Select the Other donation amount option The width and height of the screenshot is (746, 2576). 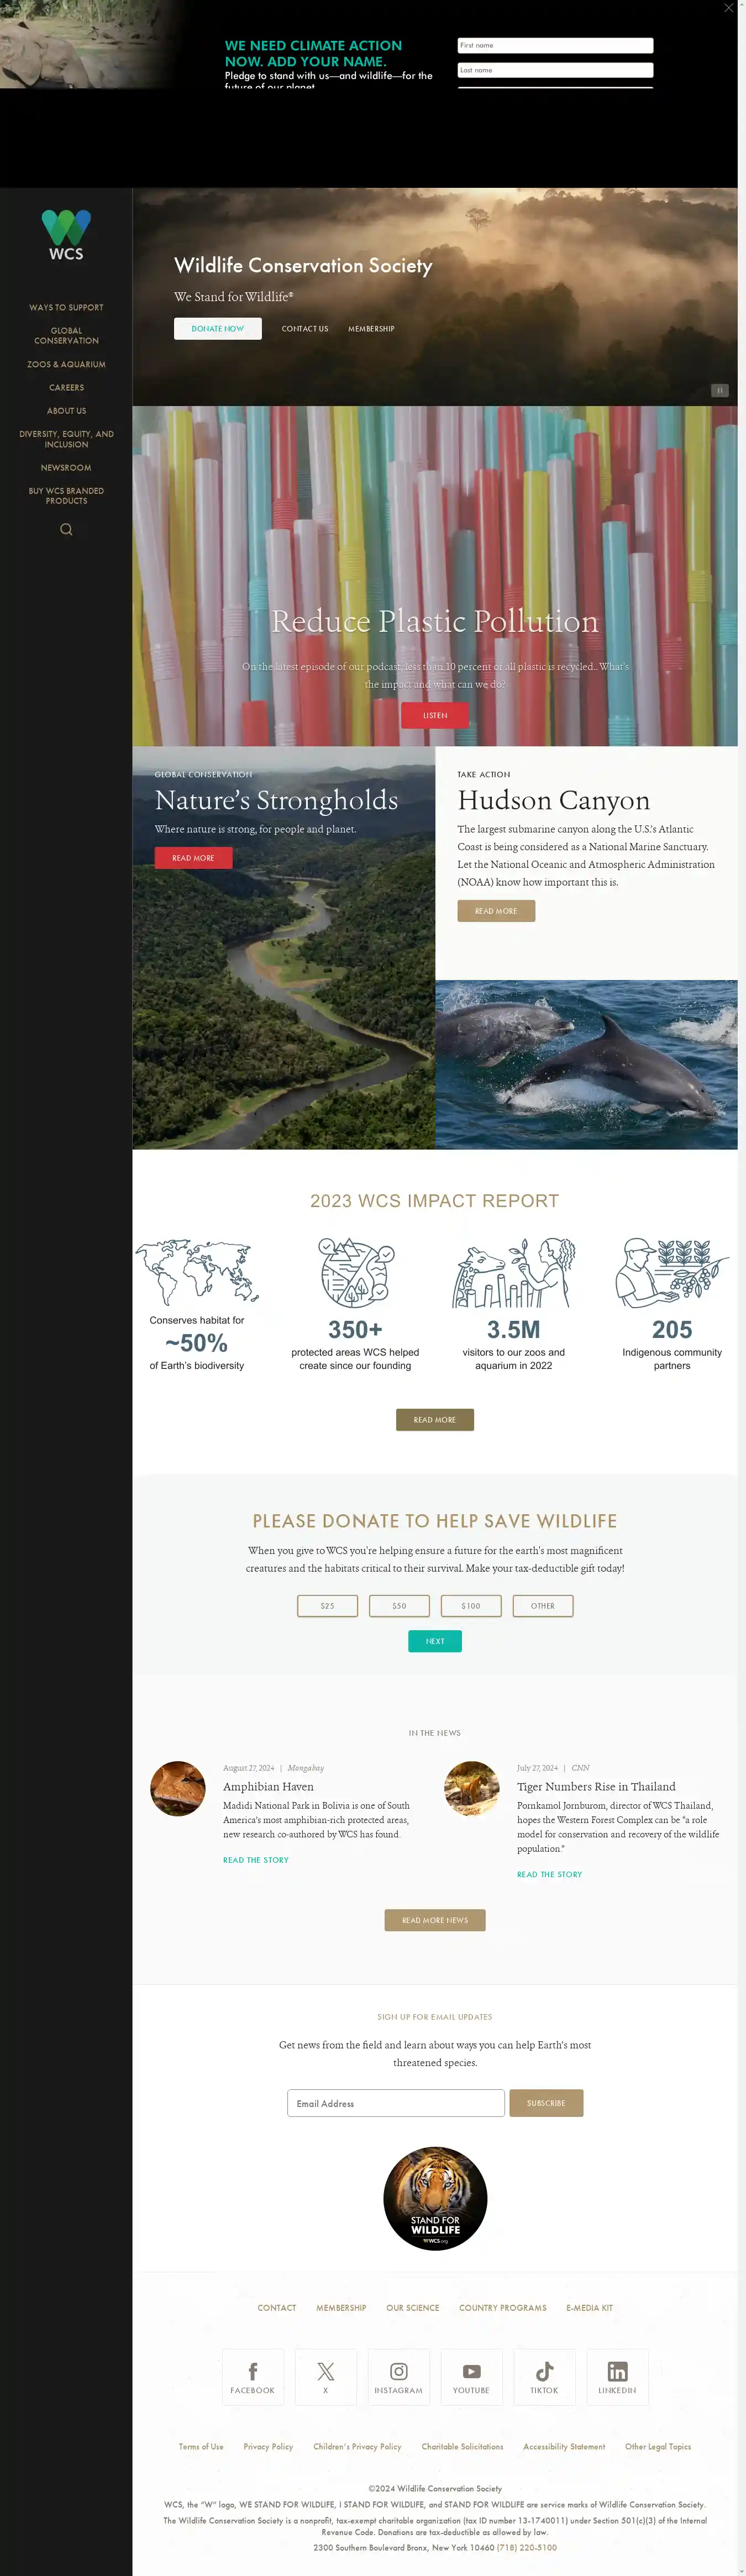click(543, 1606)
